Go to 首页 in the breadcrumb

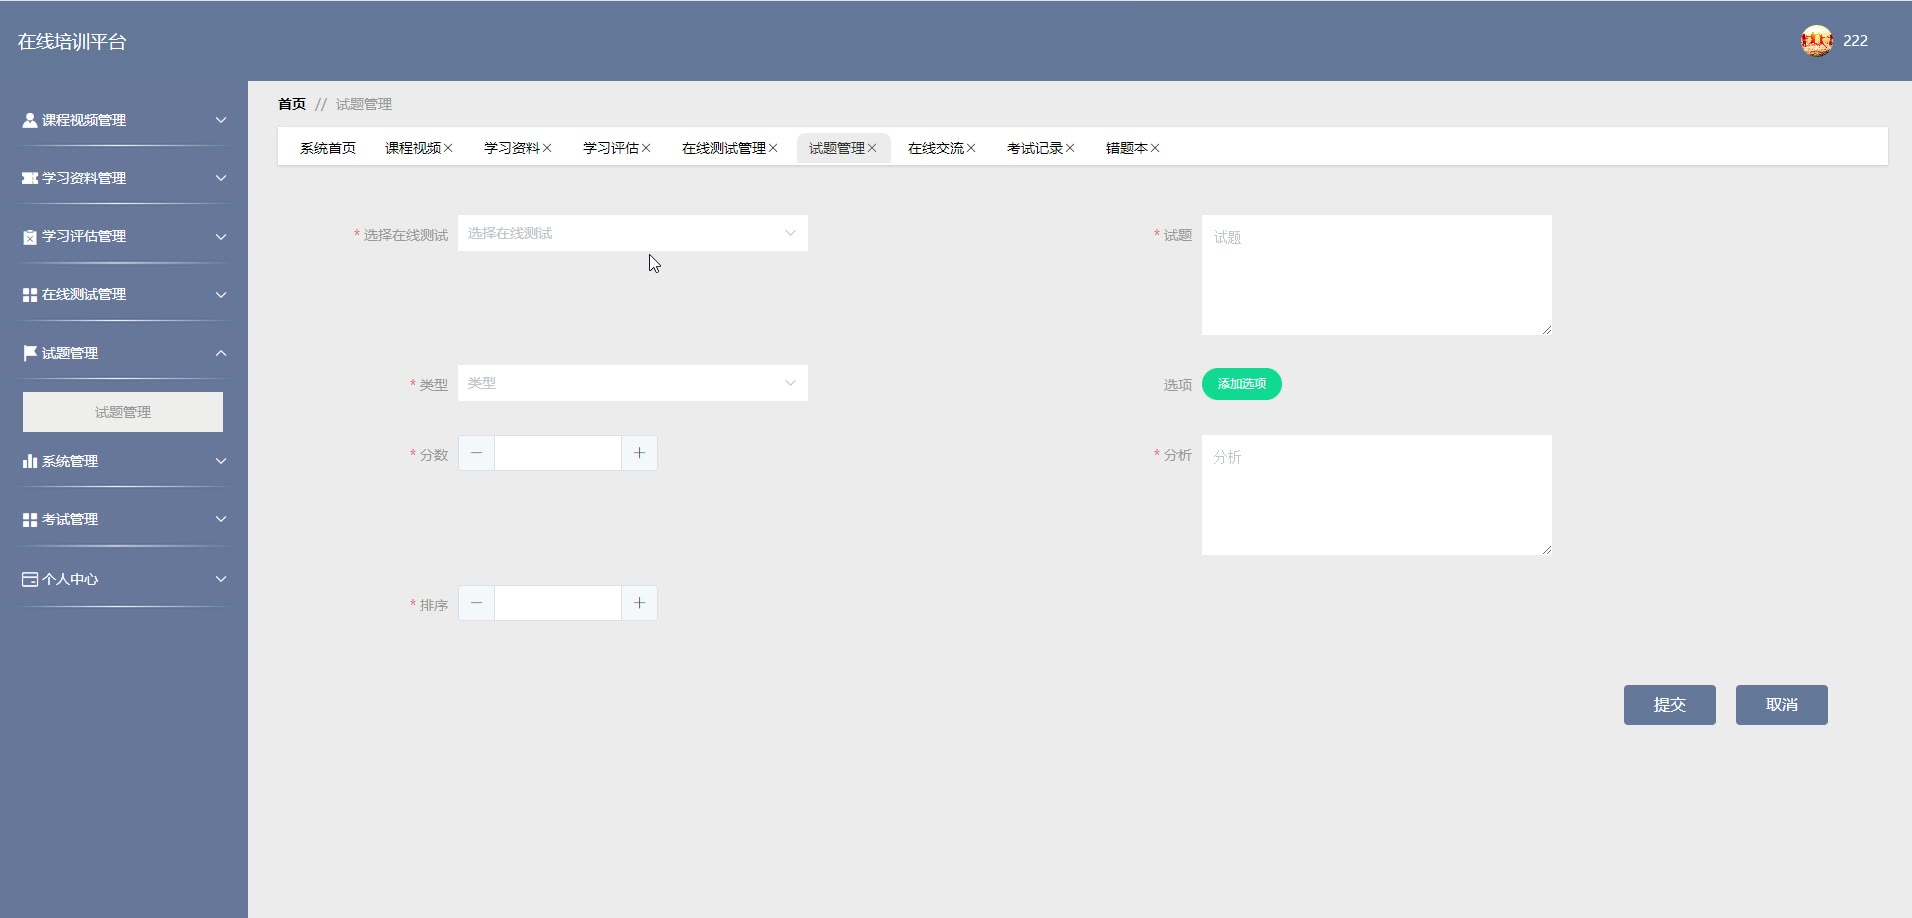tap(292, 104)
